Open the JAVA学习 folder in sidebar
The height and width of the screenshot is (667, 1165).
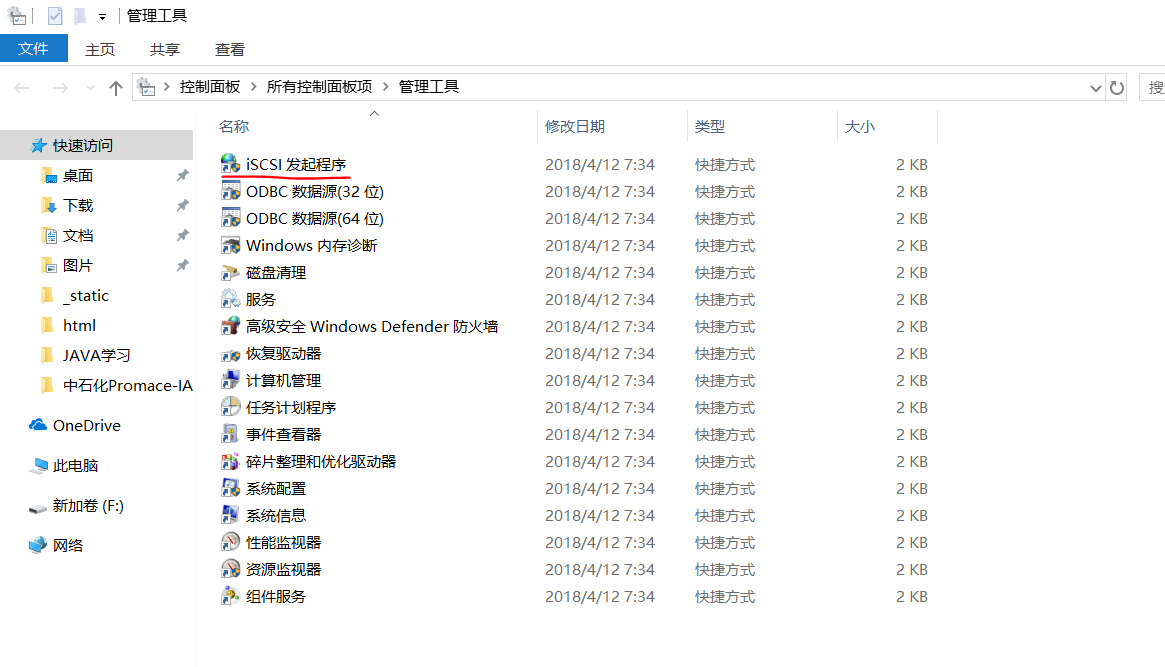(x=97, y=355)
